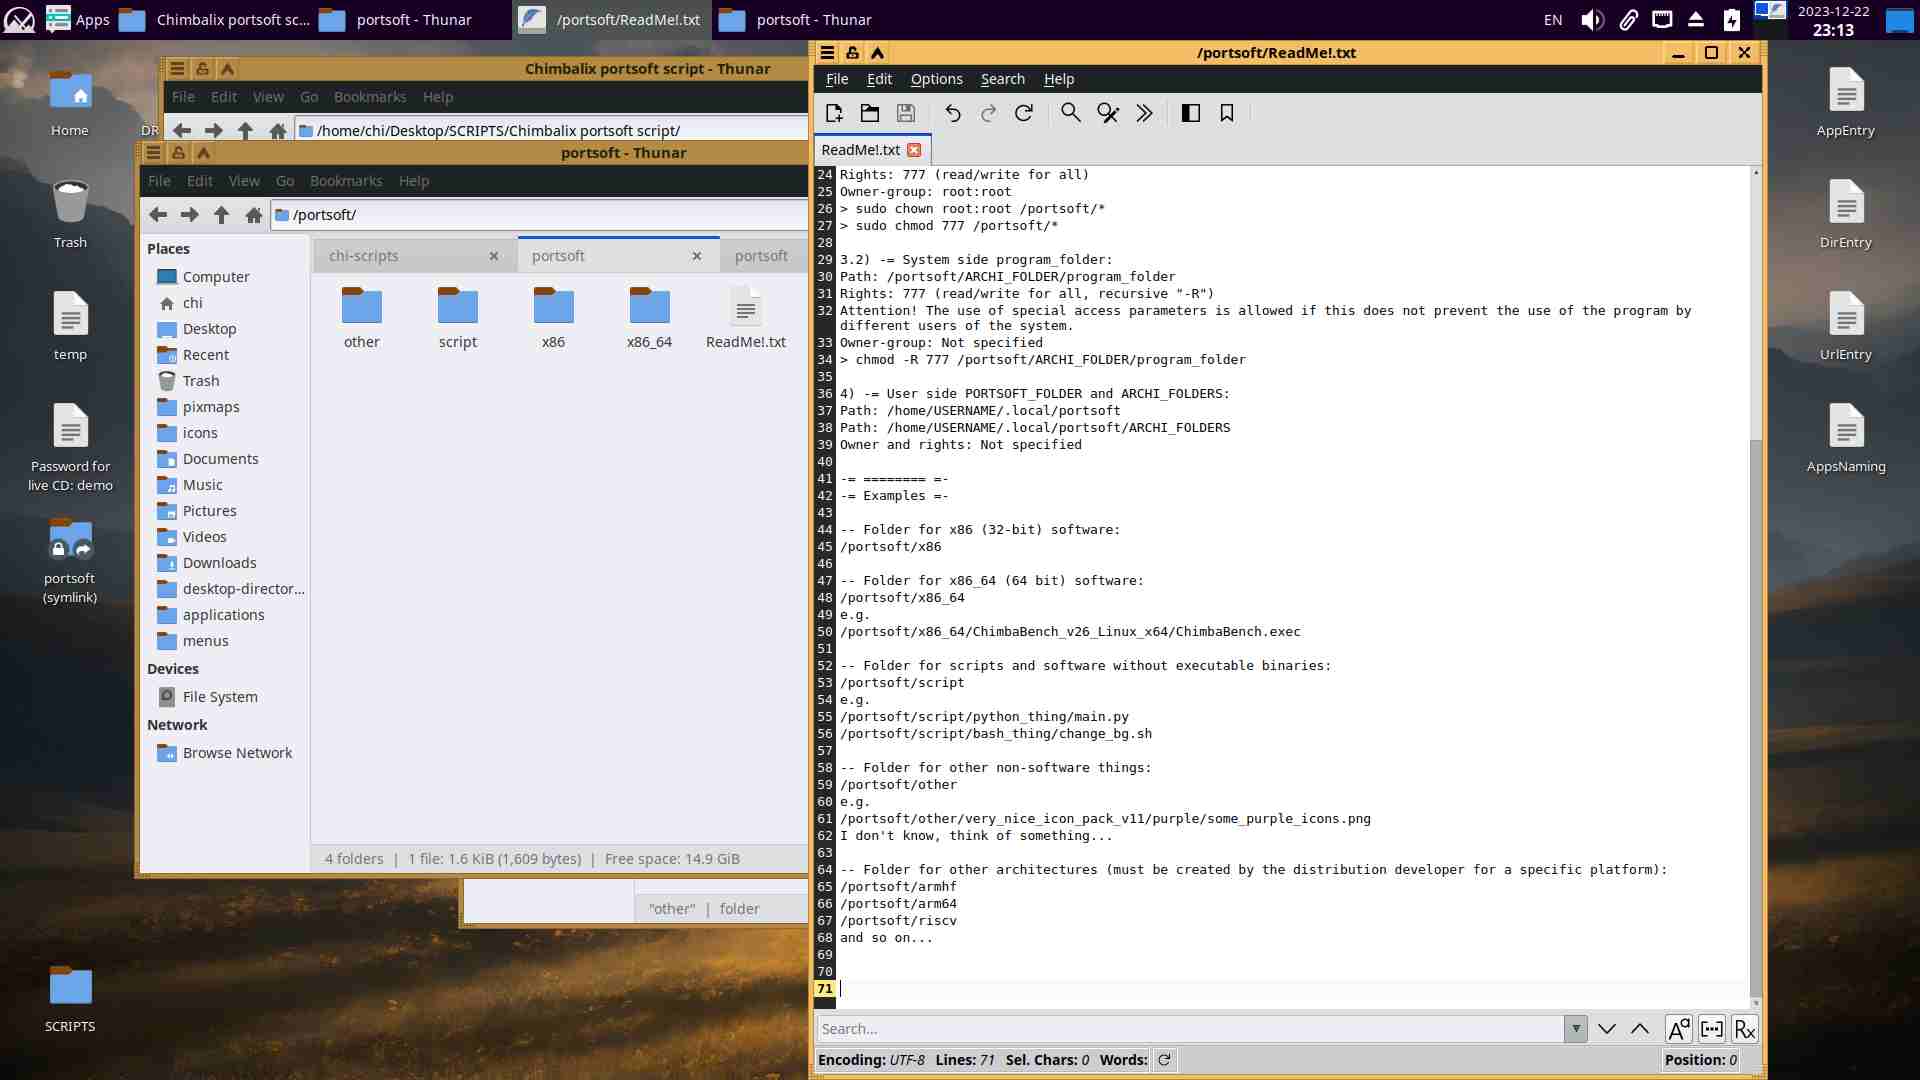Toggle the whole word search option
This screenshot has height=1080, width=1920.
(1711, 1029)
